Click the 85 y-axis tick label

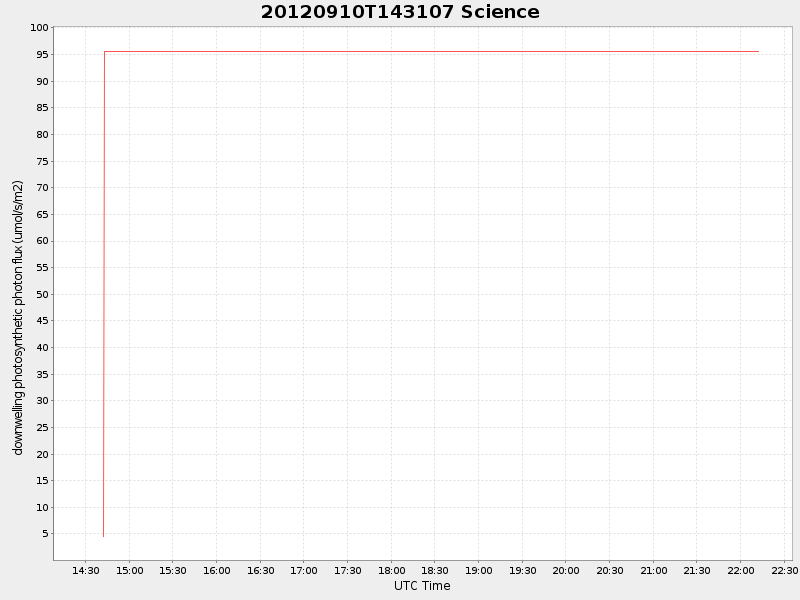pos(42,108)
